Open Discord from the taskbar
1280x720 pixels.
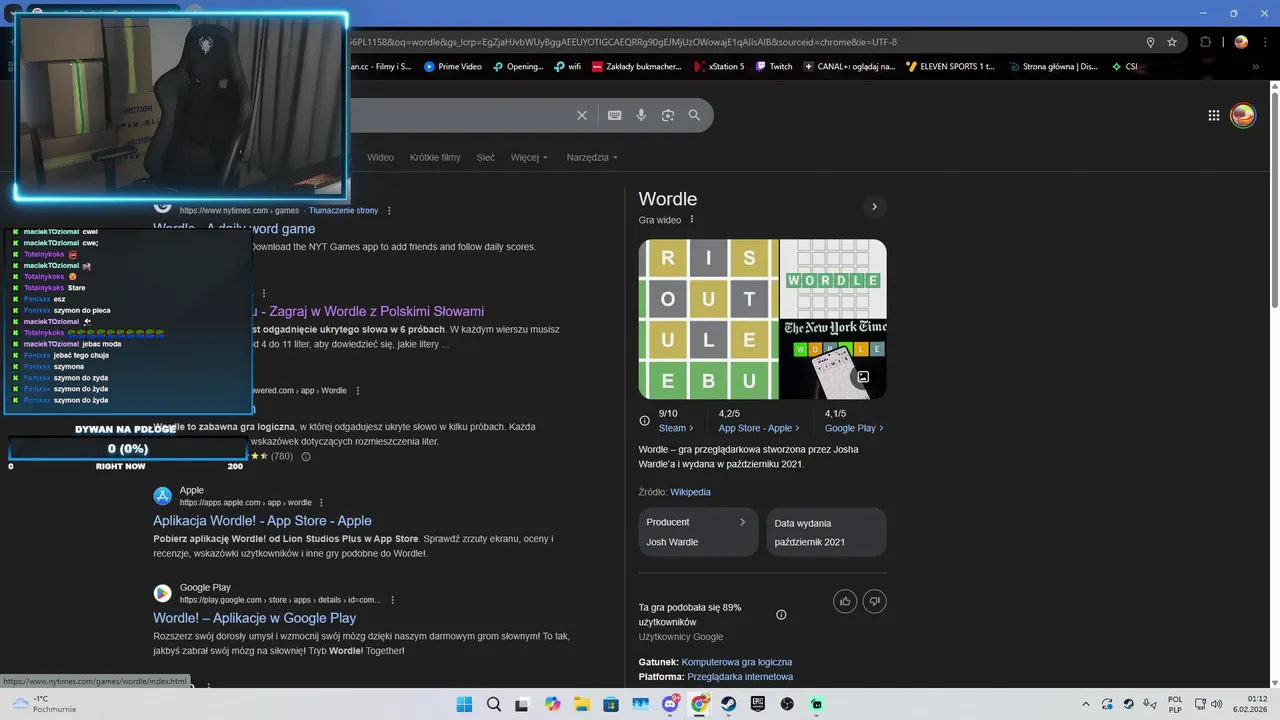[670, 704]
